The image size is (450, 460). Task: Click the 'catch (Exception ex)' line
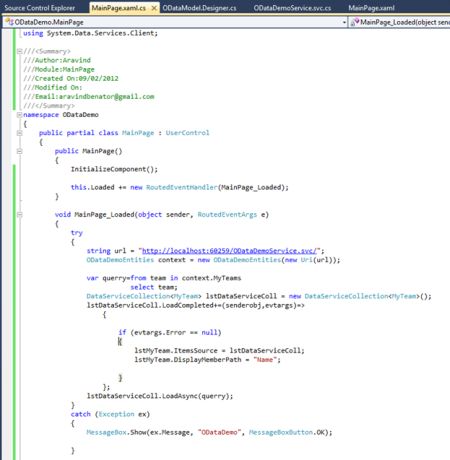[110, 414]
